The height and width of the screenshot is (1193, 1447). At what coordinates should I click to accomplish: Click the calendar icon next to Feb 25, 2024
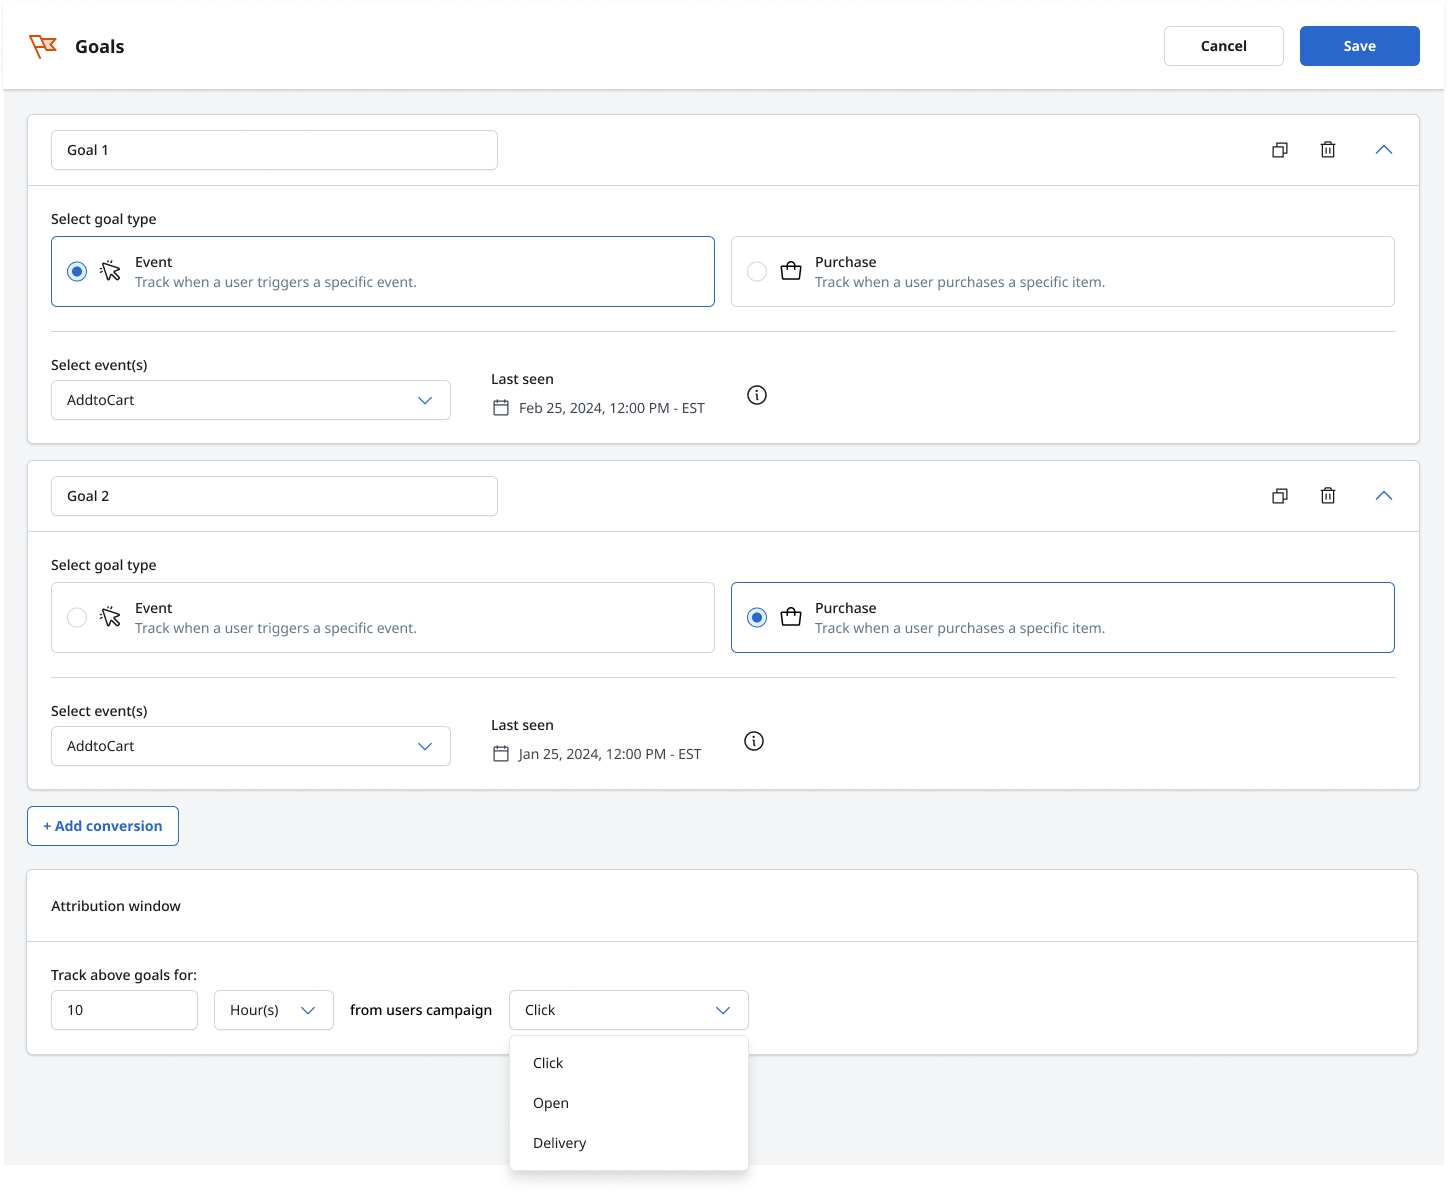click(501, 408)
